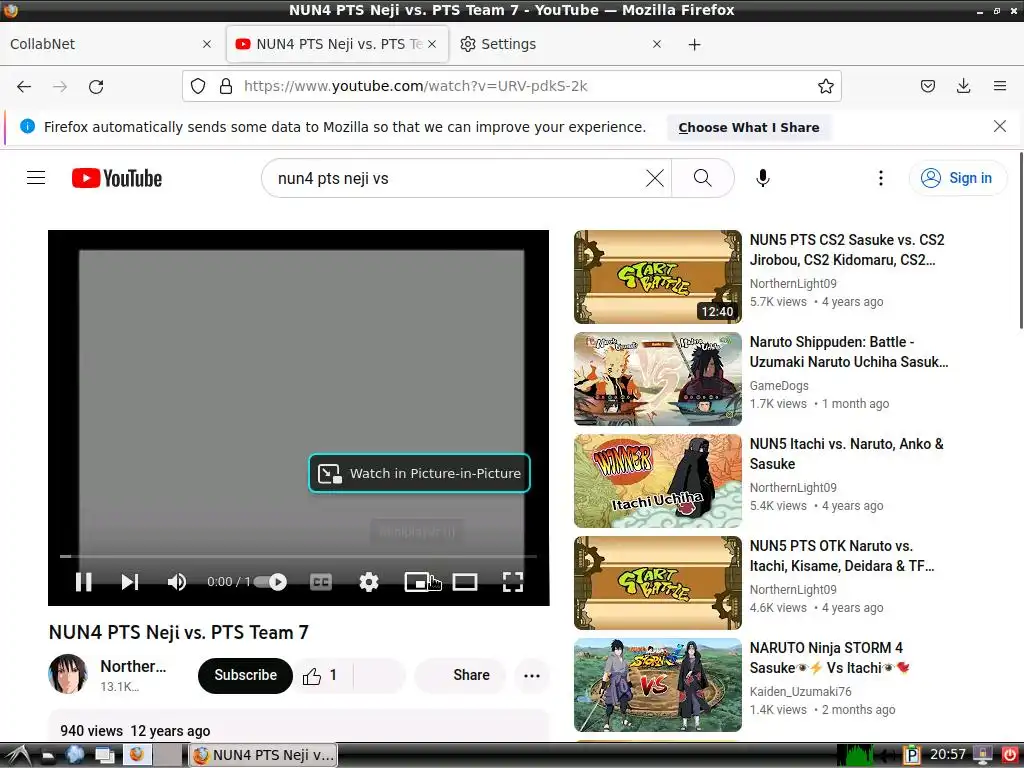Viewport: 1024px width, 768px height.
Task: Open NUN5 Itachi vs. Naruto video thumbnail
Action: click(x=658, y=481)
